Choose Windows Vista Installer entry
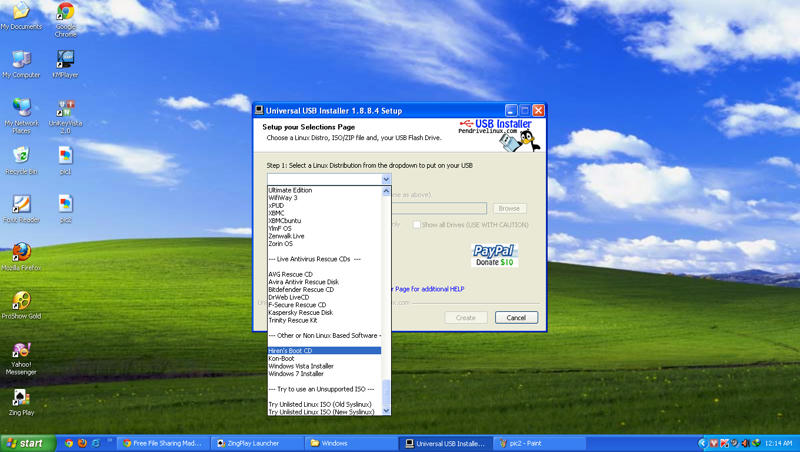 (x=324, y=366)
